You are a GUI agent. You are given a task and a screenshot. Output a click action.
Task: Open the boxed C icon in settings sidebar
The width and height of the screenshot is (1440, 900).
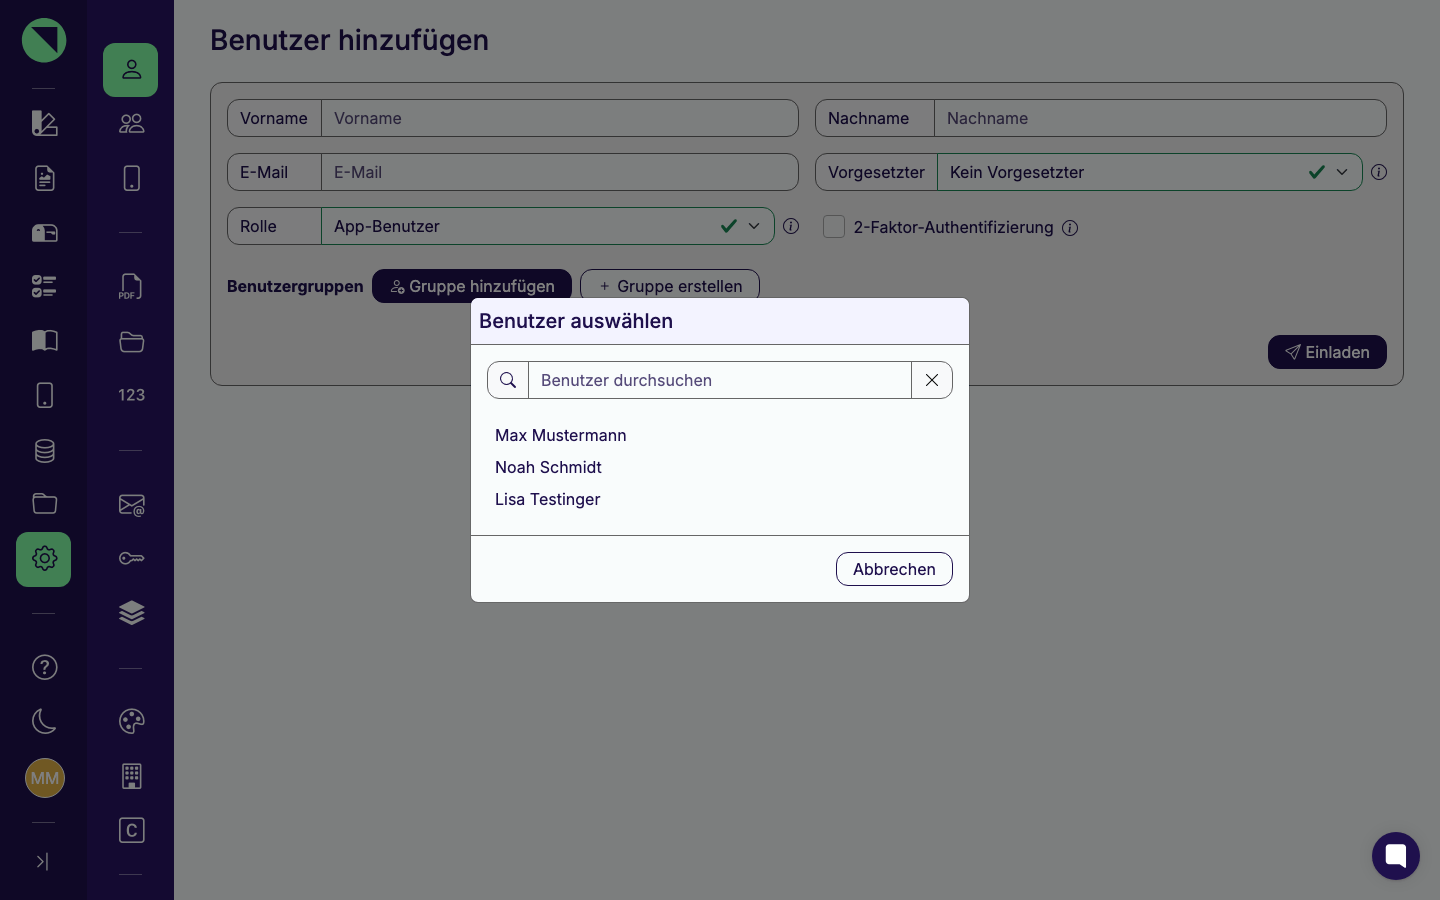(x=131, y=830)
